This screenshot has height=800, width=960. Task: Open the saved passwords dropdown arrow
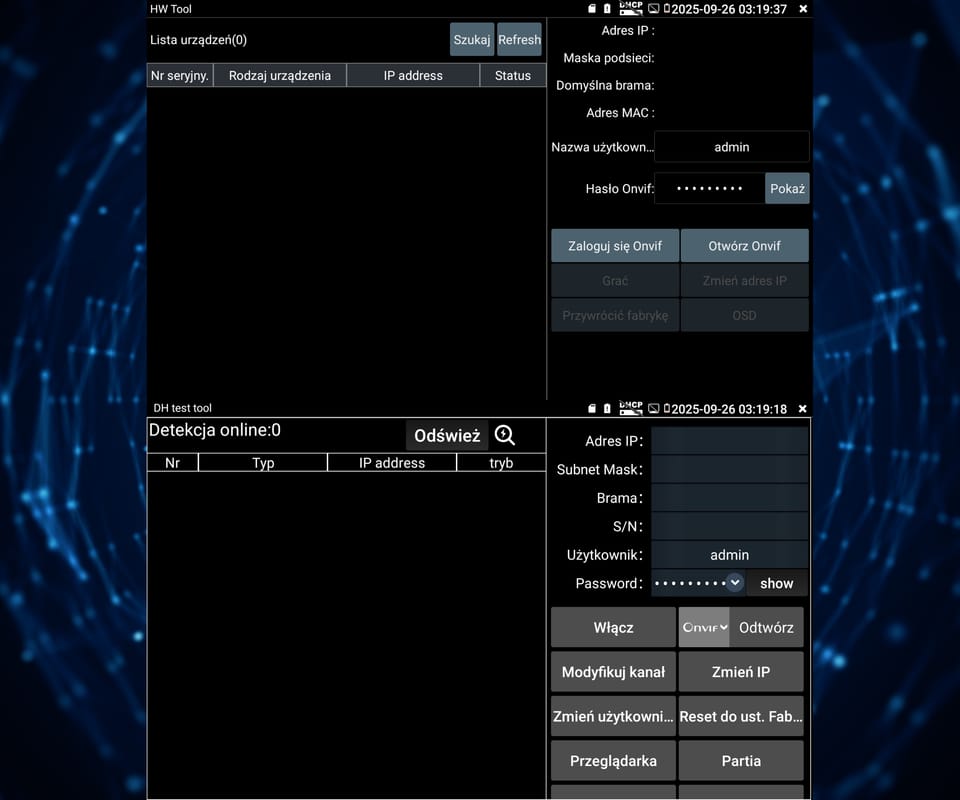tap(735, 582)
